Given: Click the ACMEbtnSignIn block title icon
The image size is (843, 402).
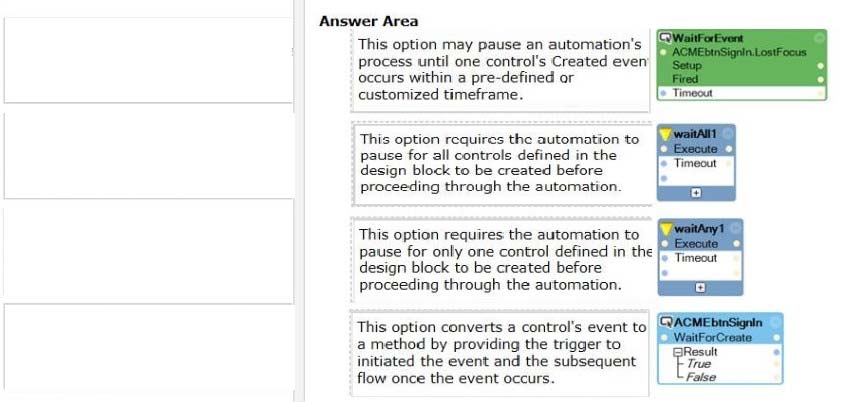Looking at the screenshot, I should [667, 322].
